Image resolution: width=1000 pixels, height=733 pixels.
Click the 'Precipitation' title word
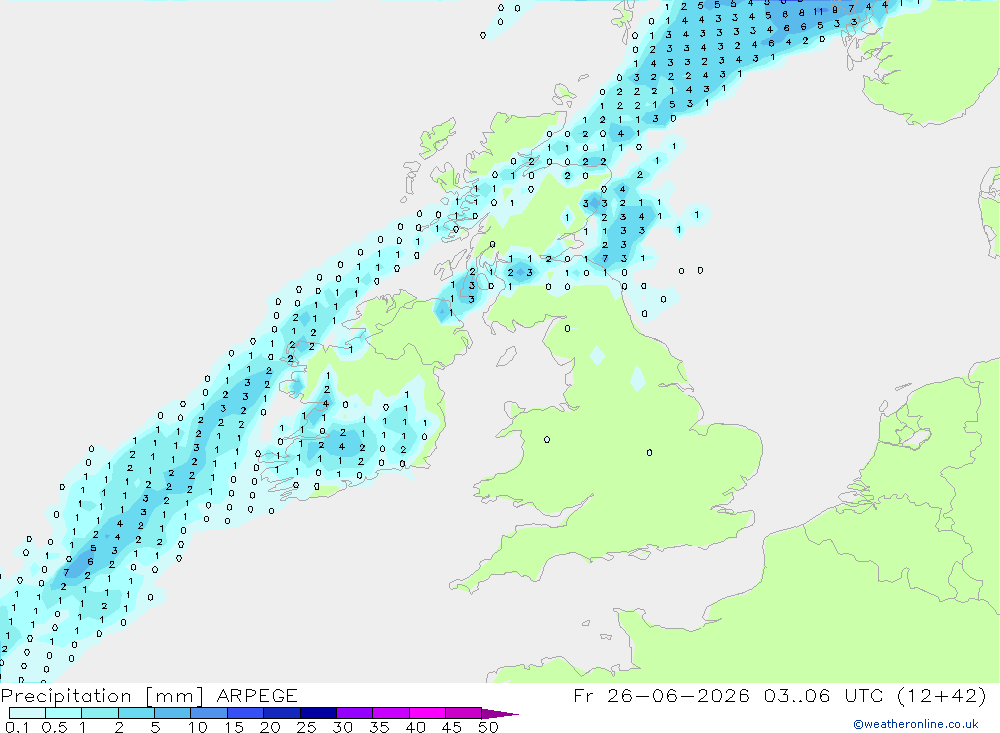[x=66, y=695]
